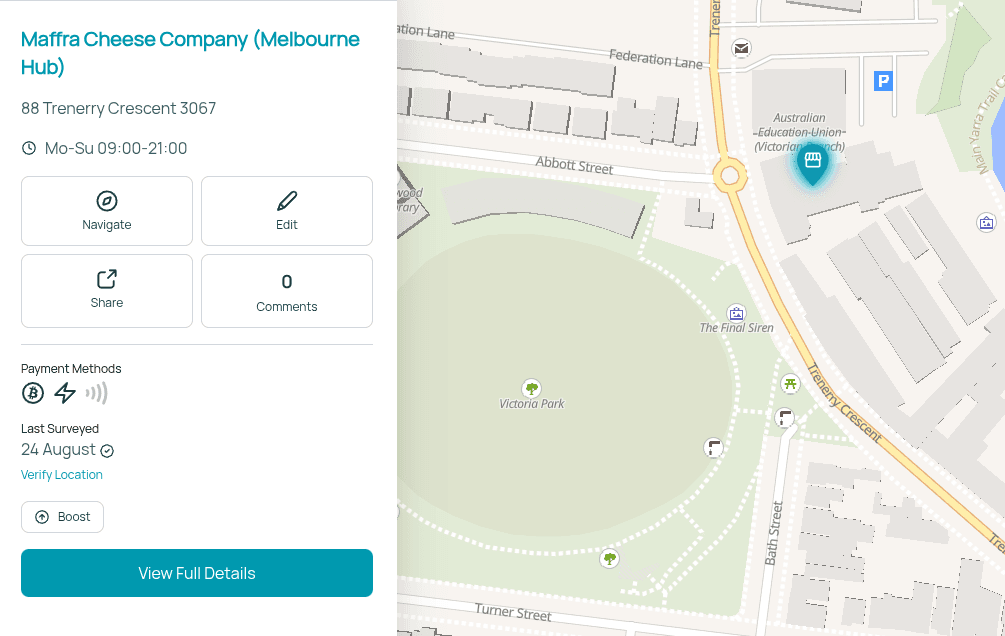Click the drinking fountain icon near Bath Street
Viewport: 1005px width, 636px height.
point(785,418)
